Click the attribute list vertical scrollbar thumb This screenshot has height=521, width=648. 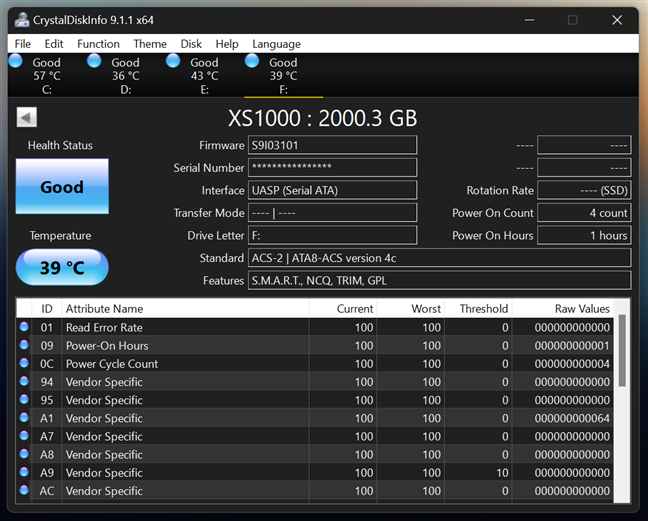[x=622, y=350]
